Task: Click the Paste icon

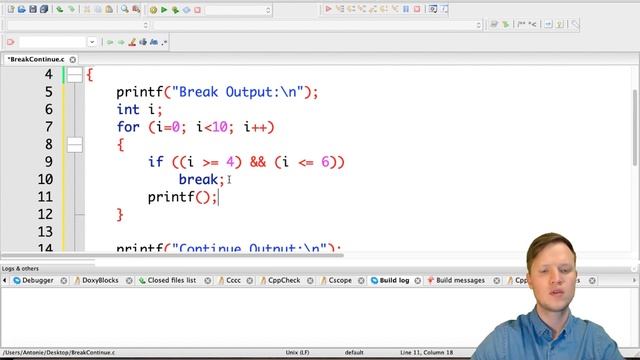Action: pyautogui.click(x=109, y=9)
